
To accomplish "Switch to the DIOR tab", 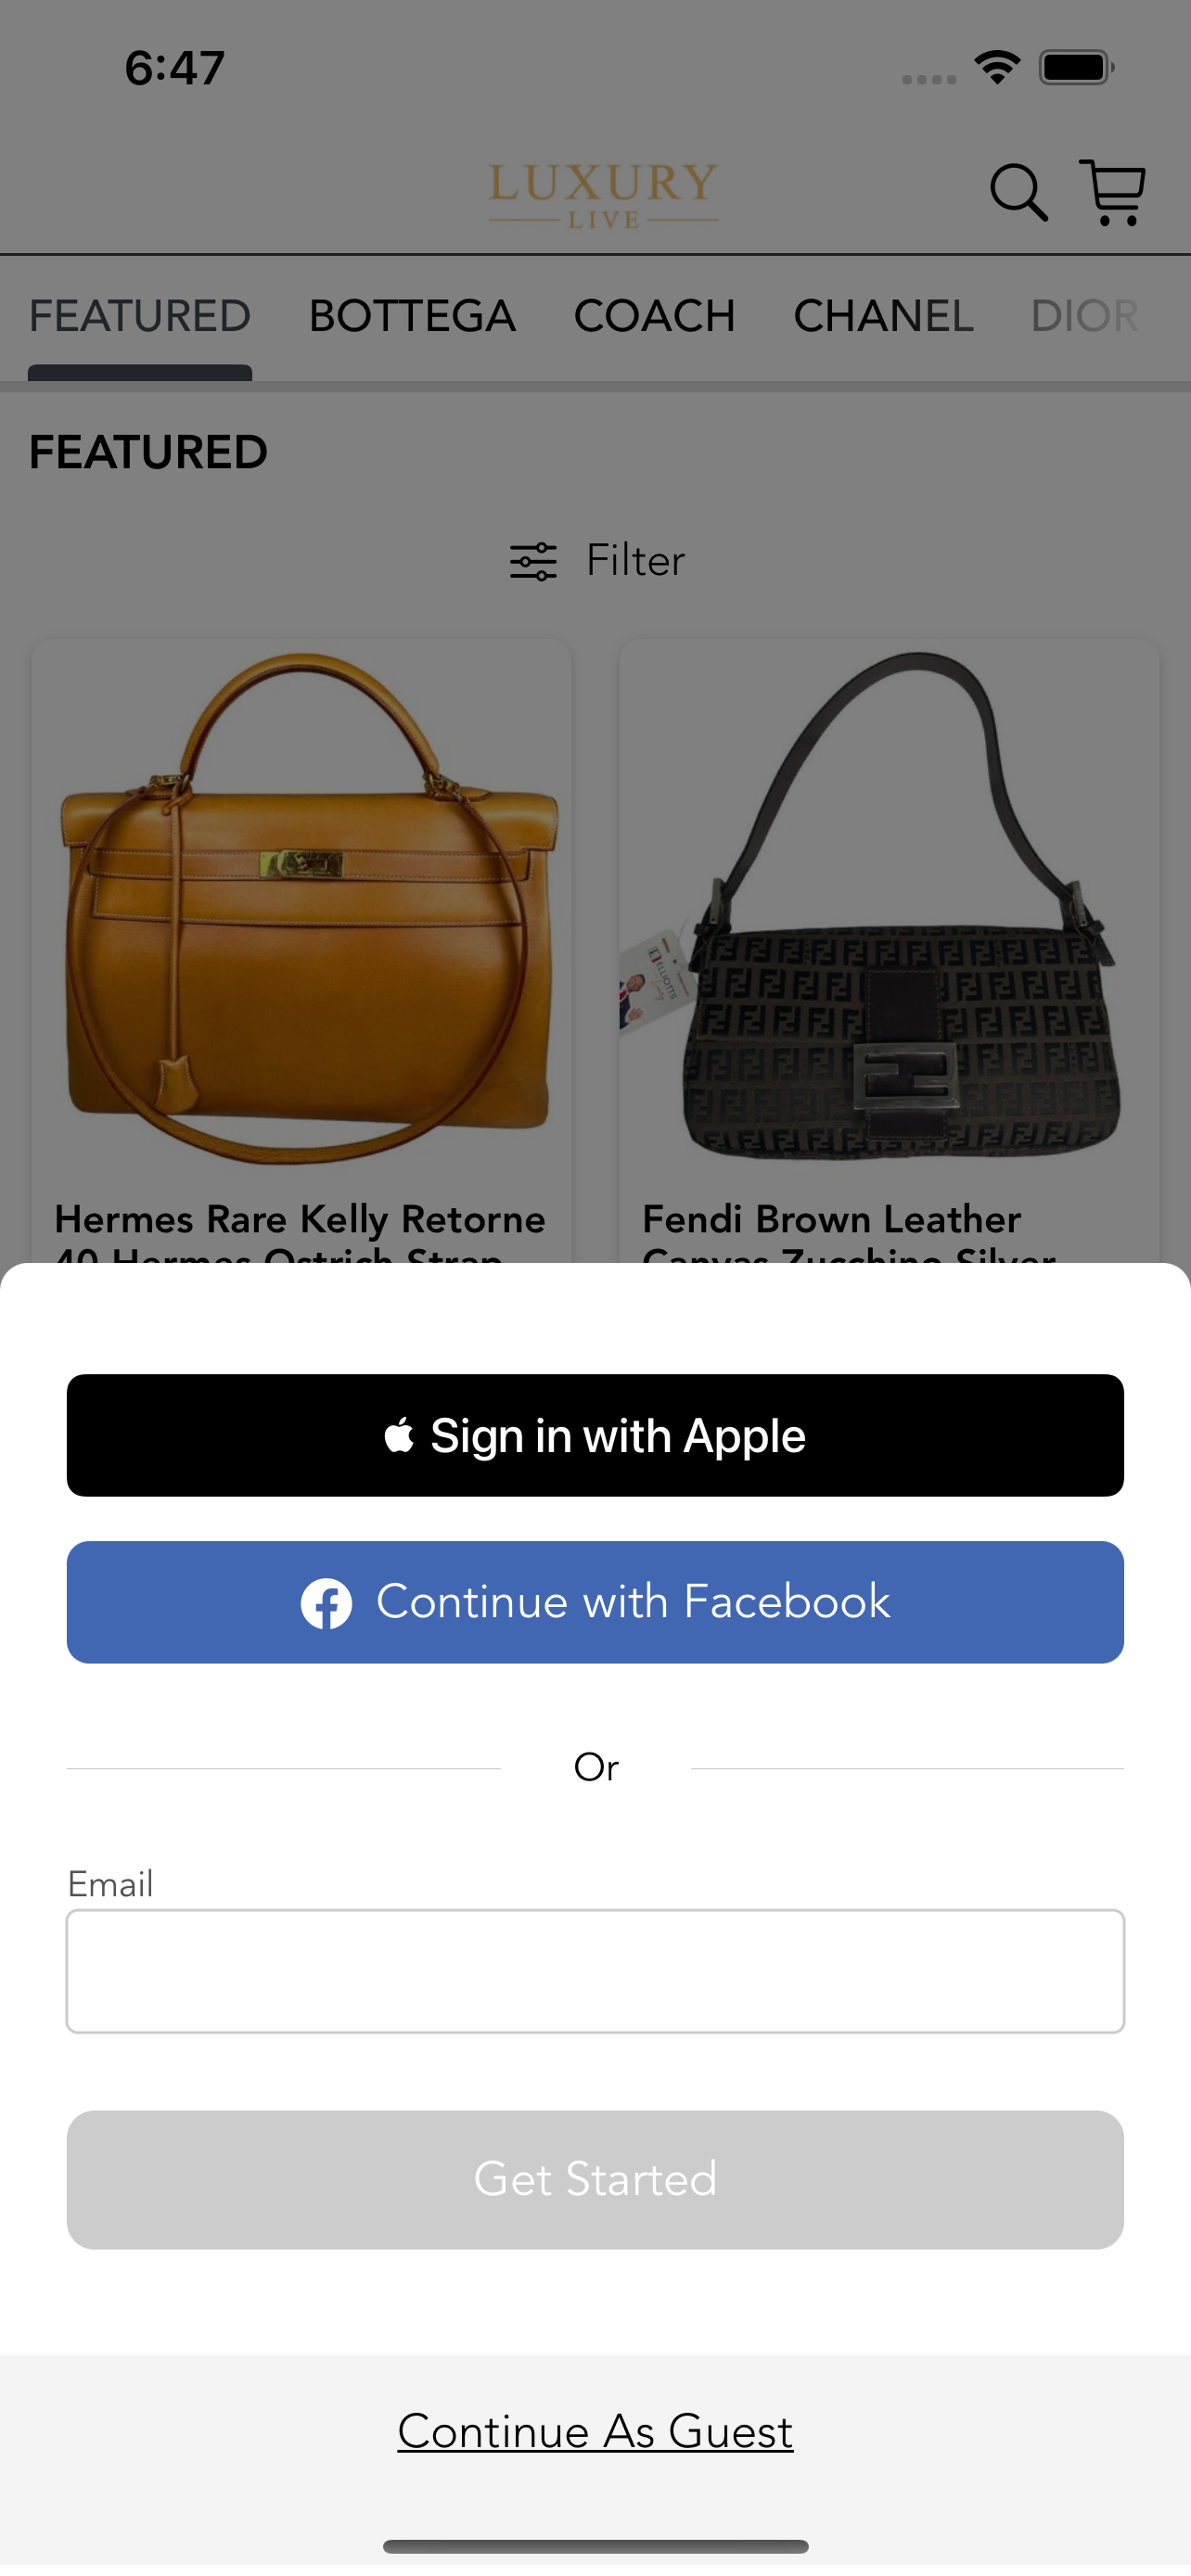I will pos(1084,317).
